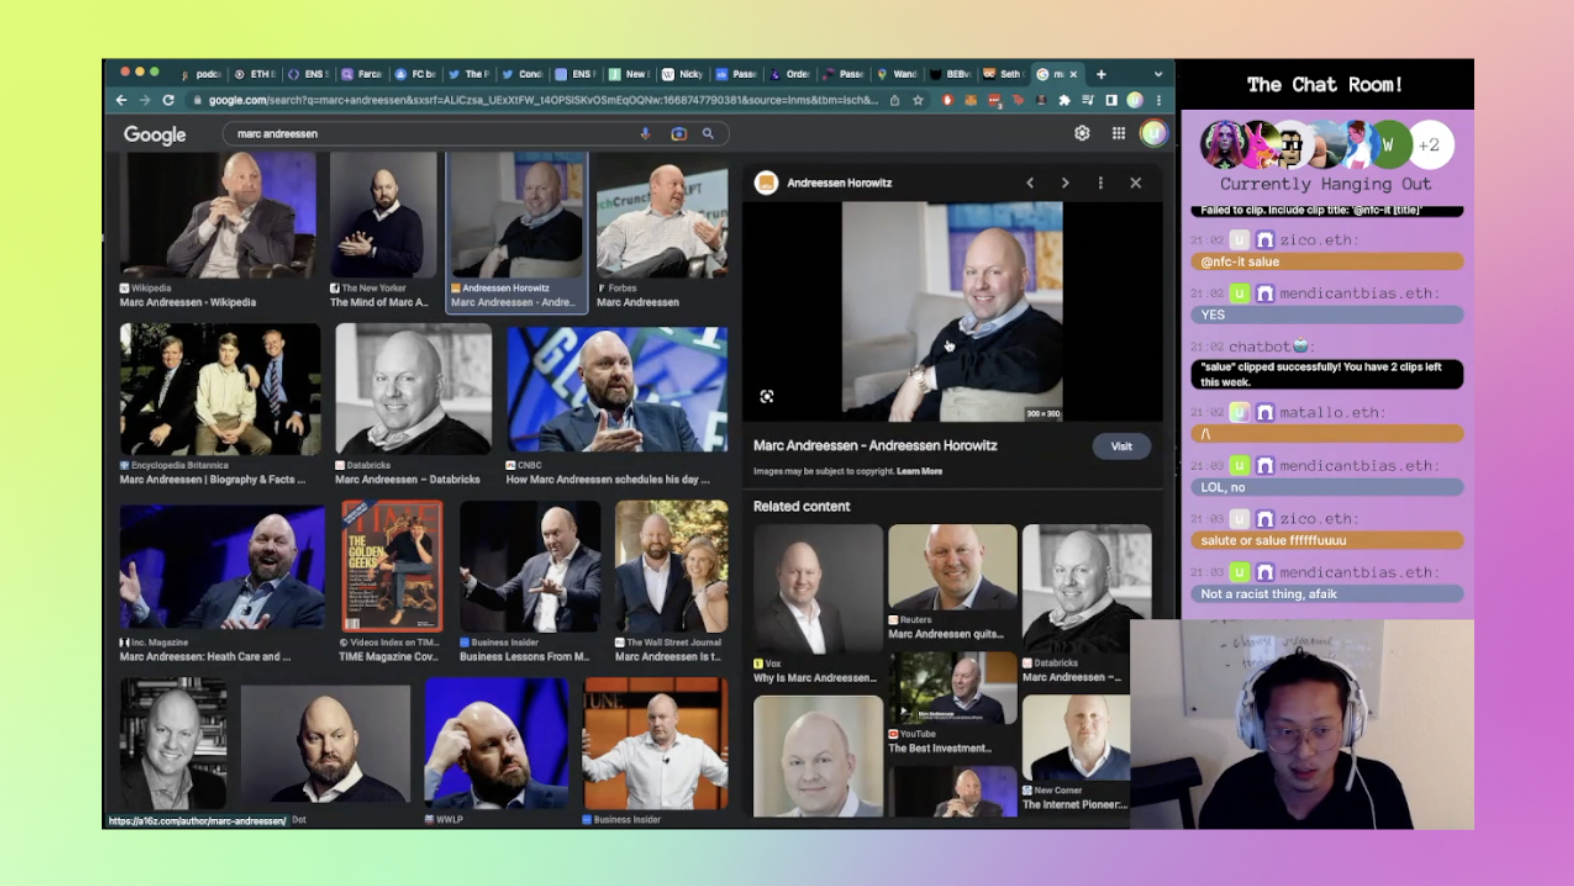Image resolution: width=1574 pixels, height=886 pixels.
Task: Run the search with the magnifier icon
Action: (x=708, y=133)
